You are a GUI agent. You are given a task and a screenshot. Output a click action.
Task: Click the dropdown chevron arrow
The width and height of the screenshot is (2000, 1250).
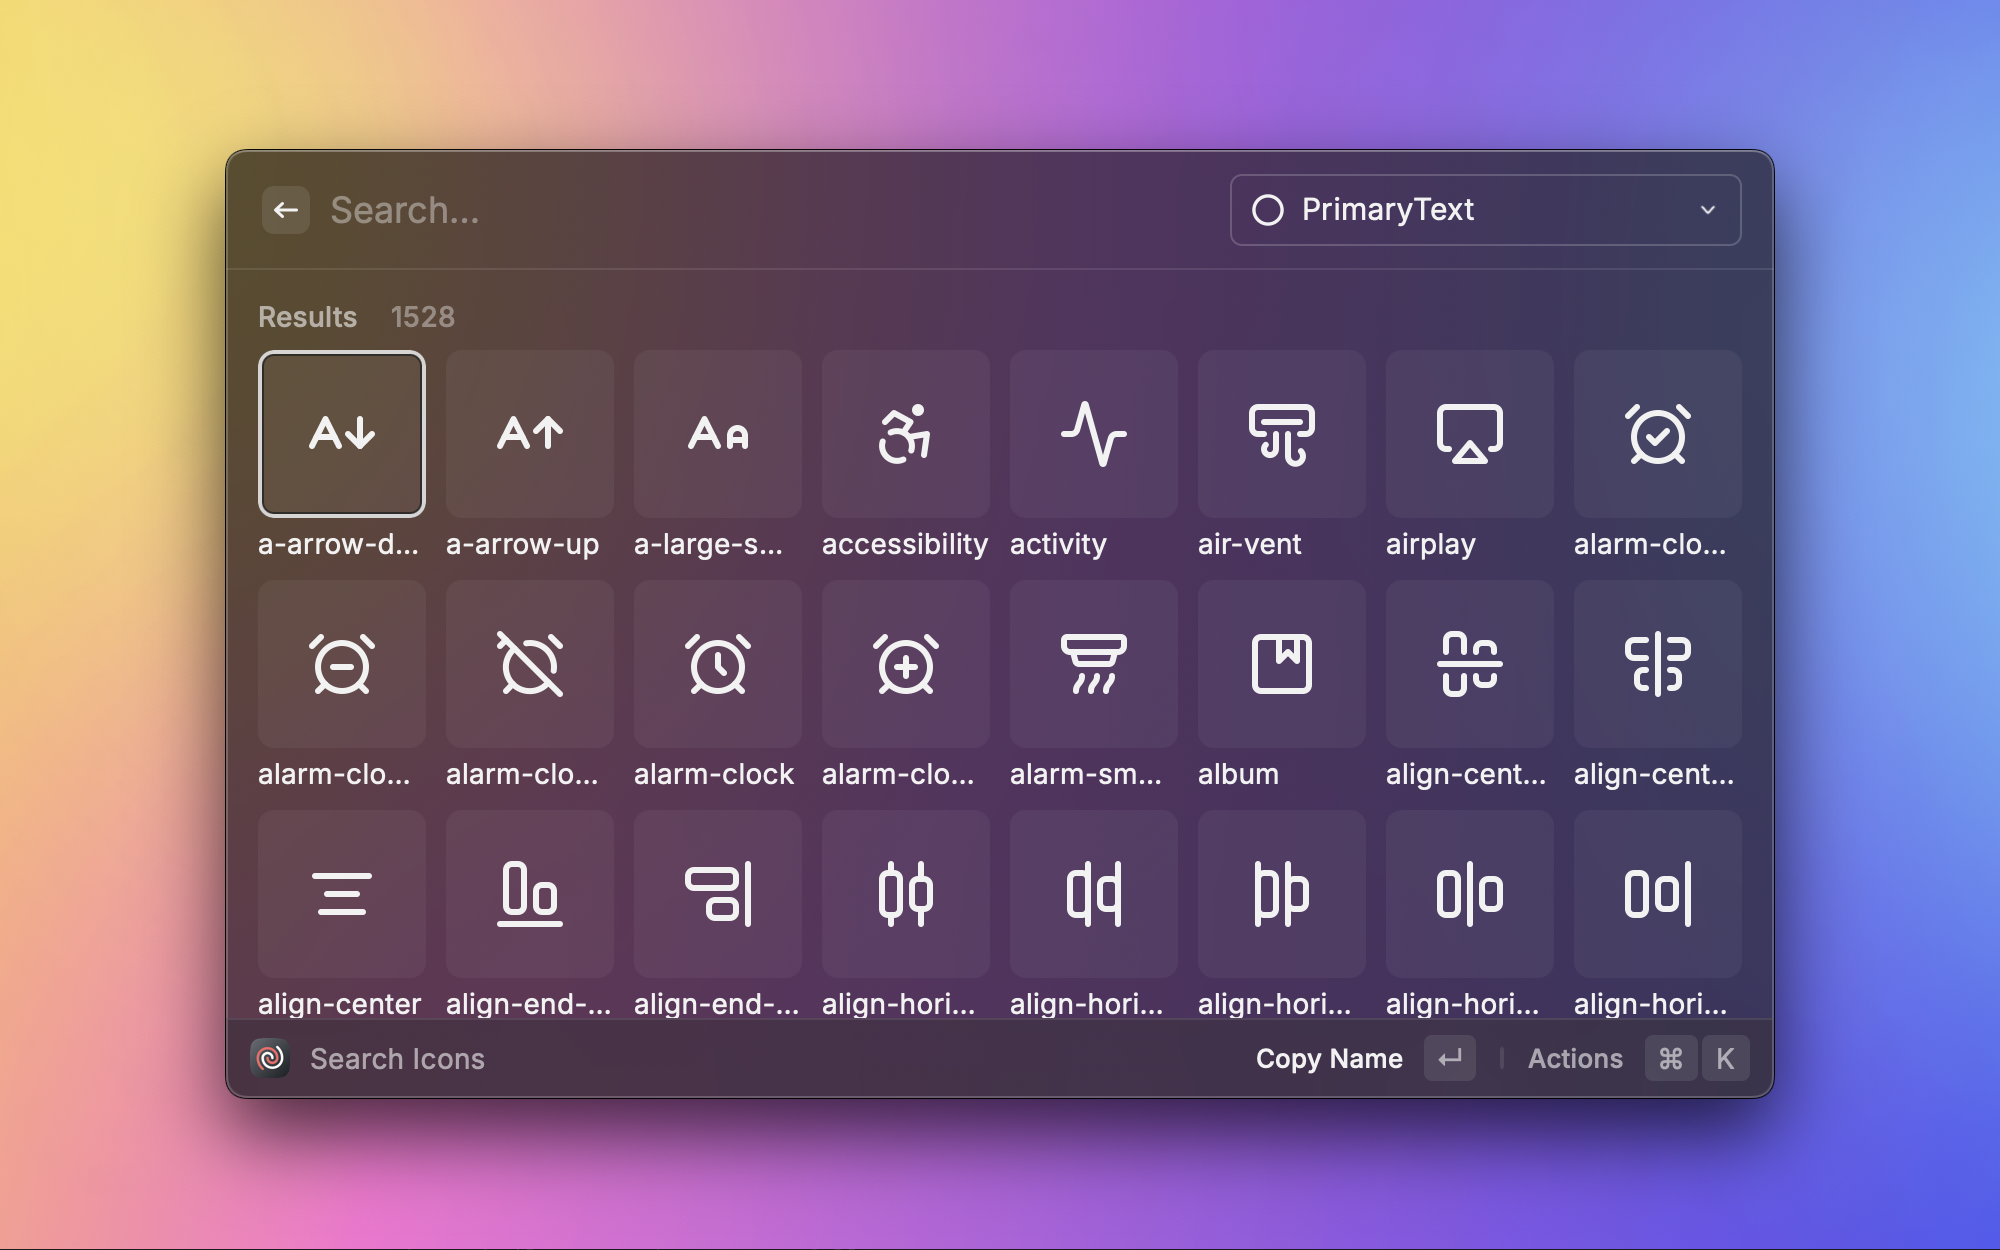1707,210
